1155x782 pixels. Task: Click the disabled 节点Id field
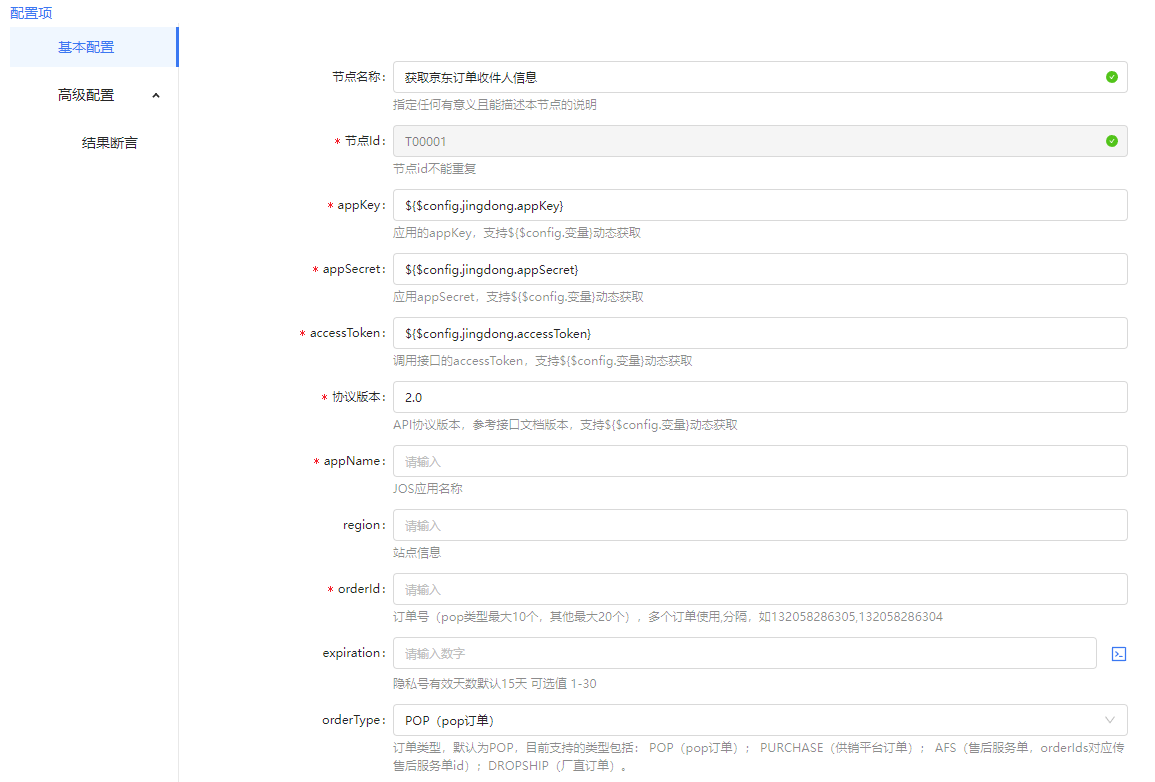coord(740,141)
